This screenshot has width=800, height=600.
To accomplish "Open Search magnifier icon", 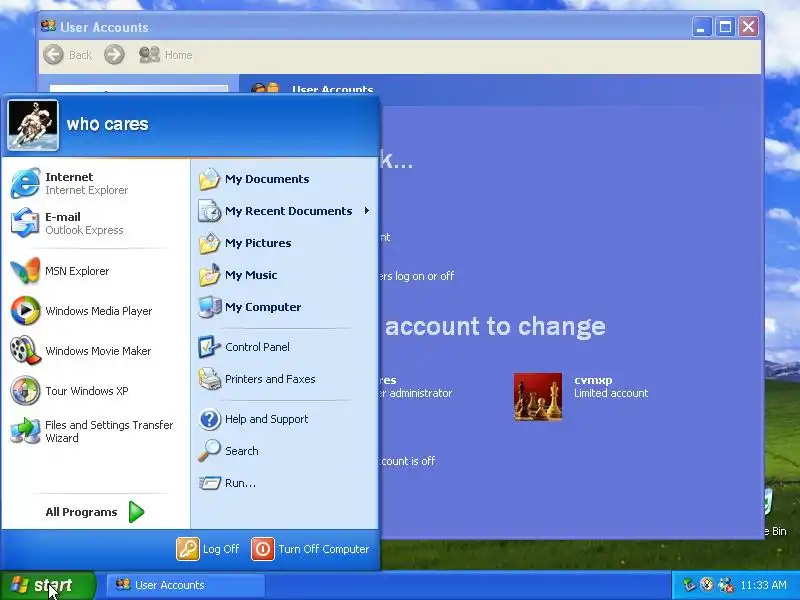I will point(209,451).
